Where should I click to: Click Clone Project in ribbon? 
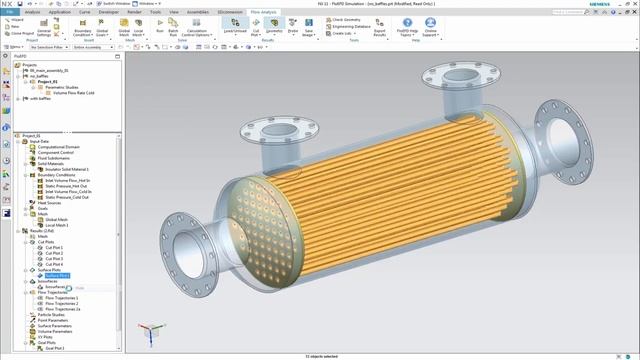coord(20,33)
